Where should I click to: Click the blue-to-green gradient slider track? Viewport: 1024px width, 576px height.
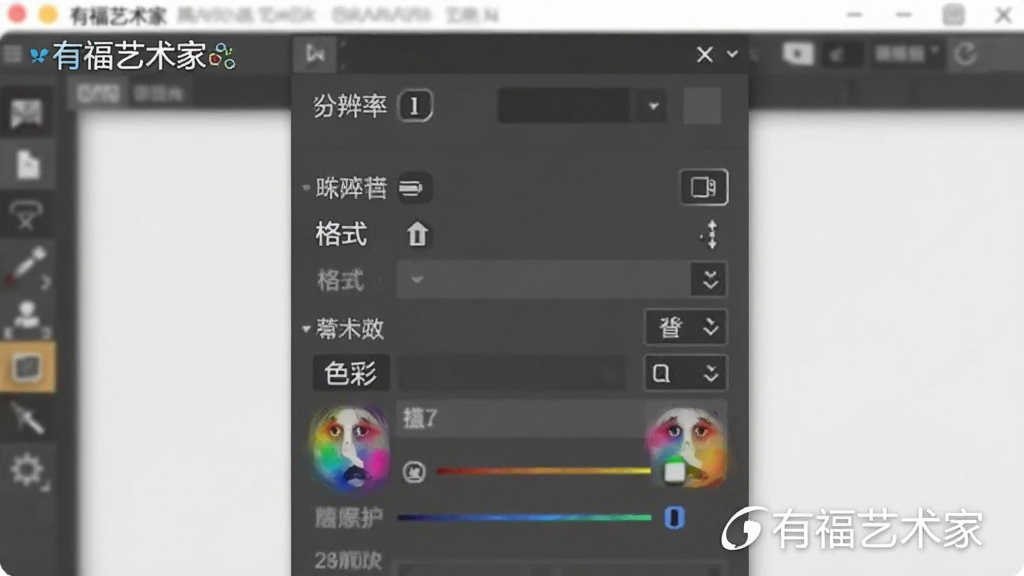coord(524,518)
